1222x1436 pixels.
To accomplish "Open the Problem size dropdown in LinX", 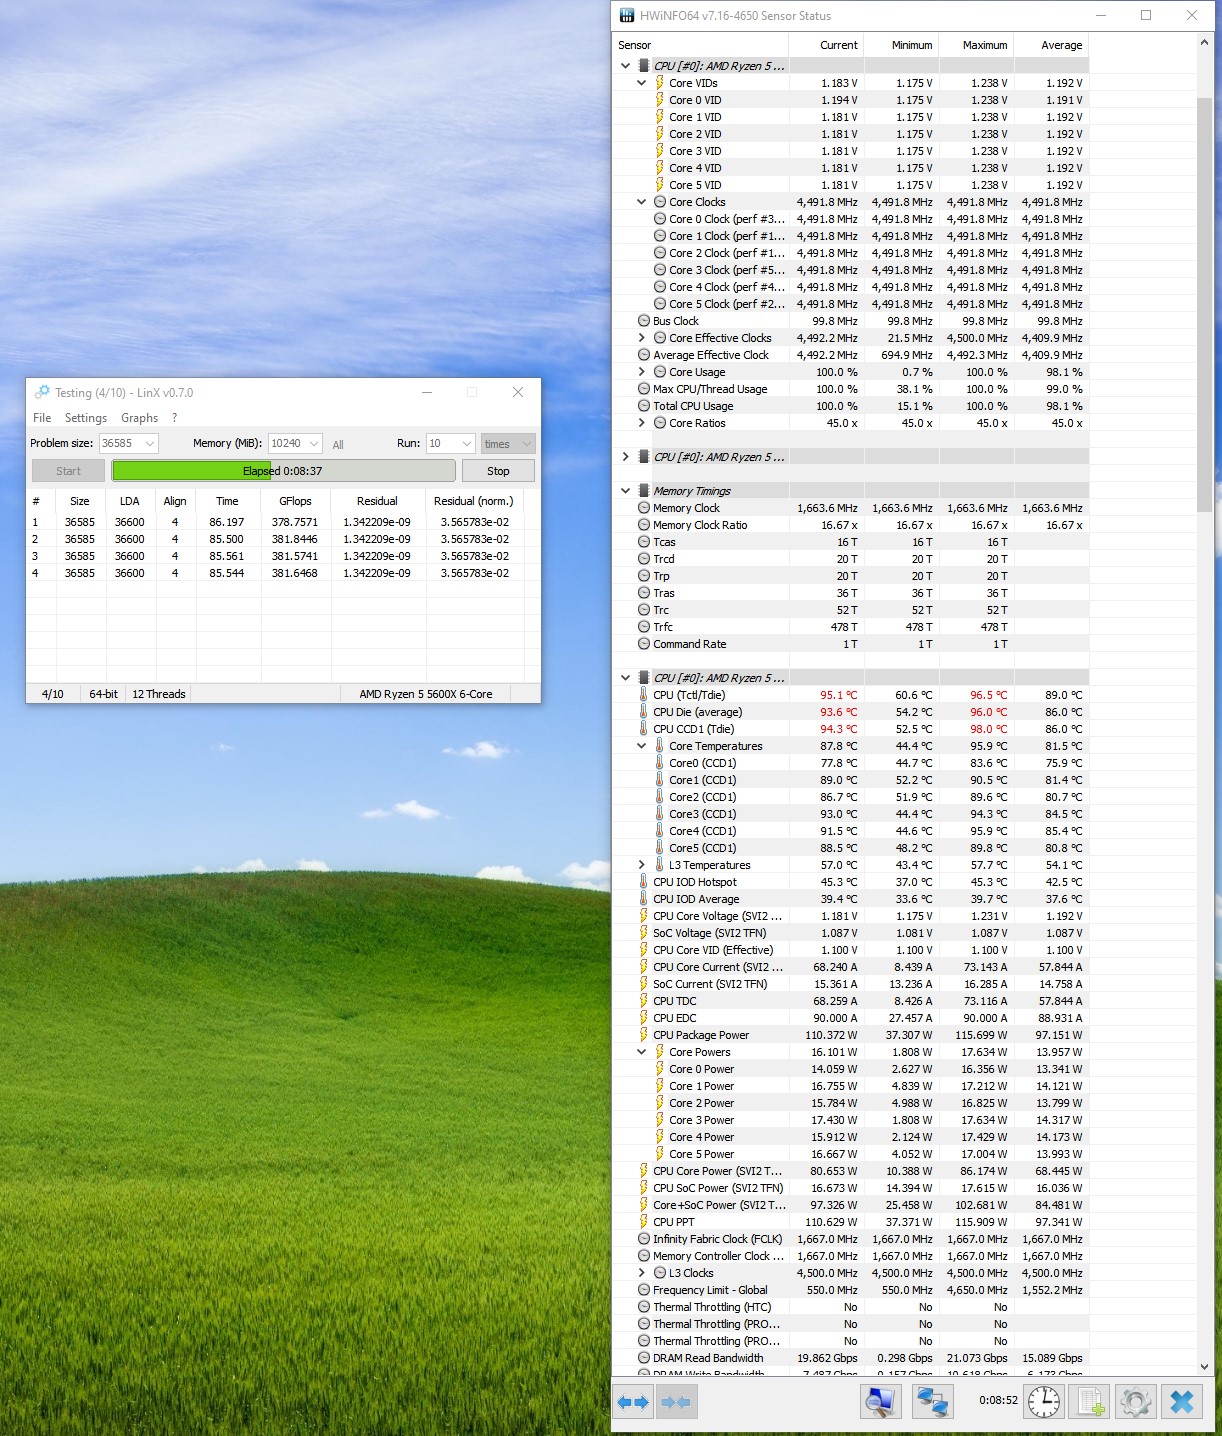I will (150, 443).
